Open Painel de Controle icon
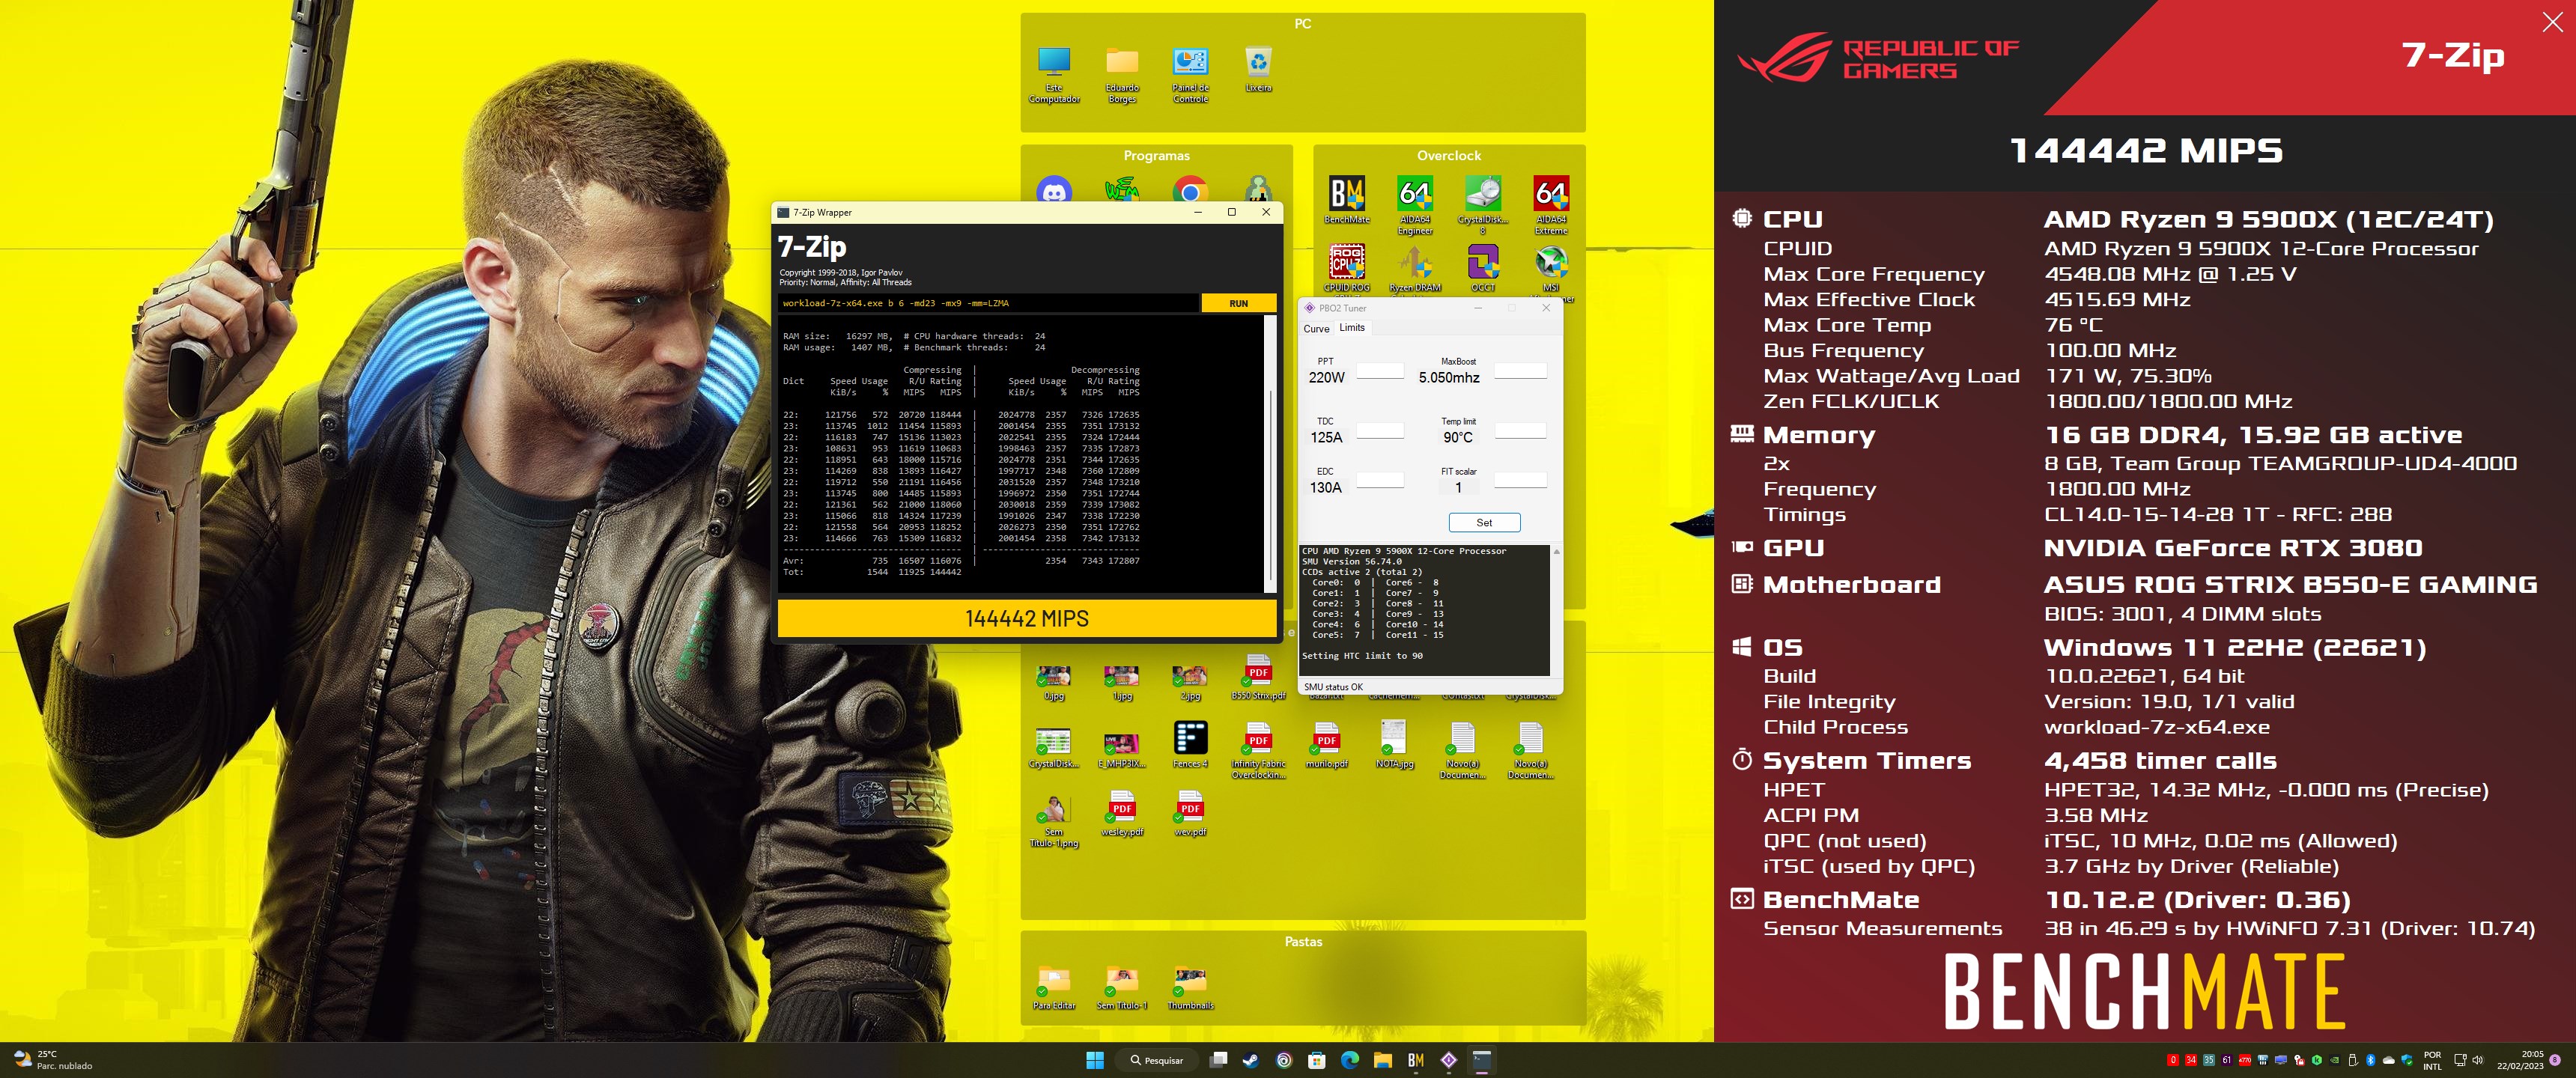This screenshot has height=1078, width=2576. point(1190,74)
